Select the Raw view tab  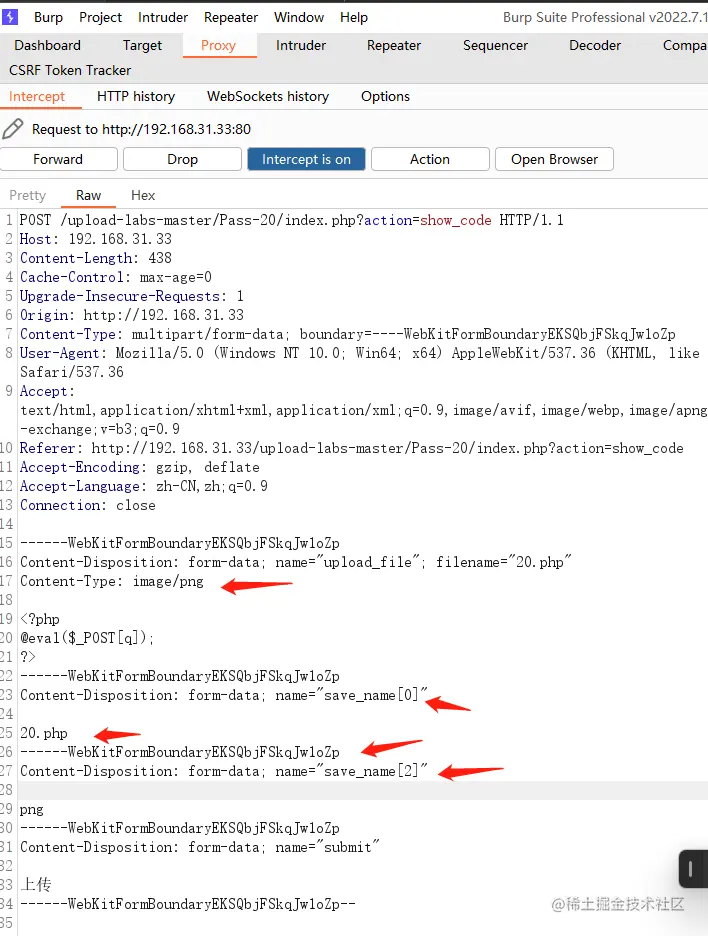[x=88, y=195]
